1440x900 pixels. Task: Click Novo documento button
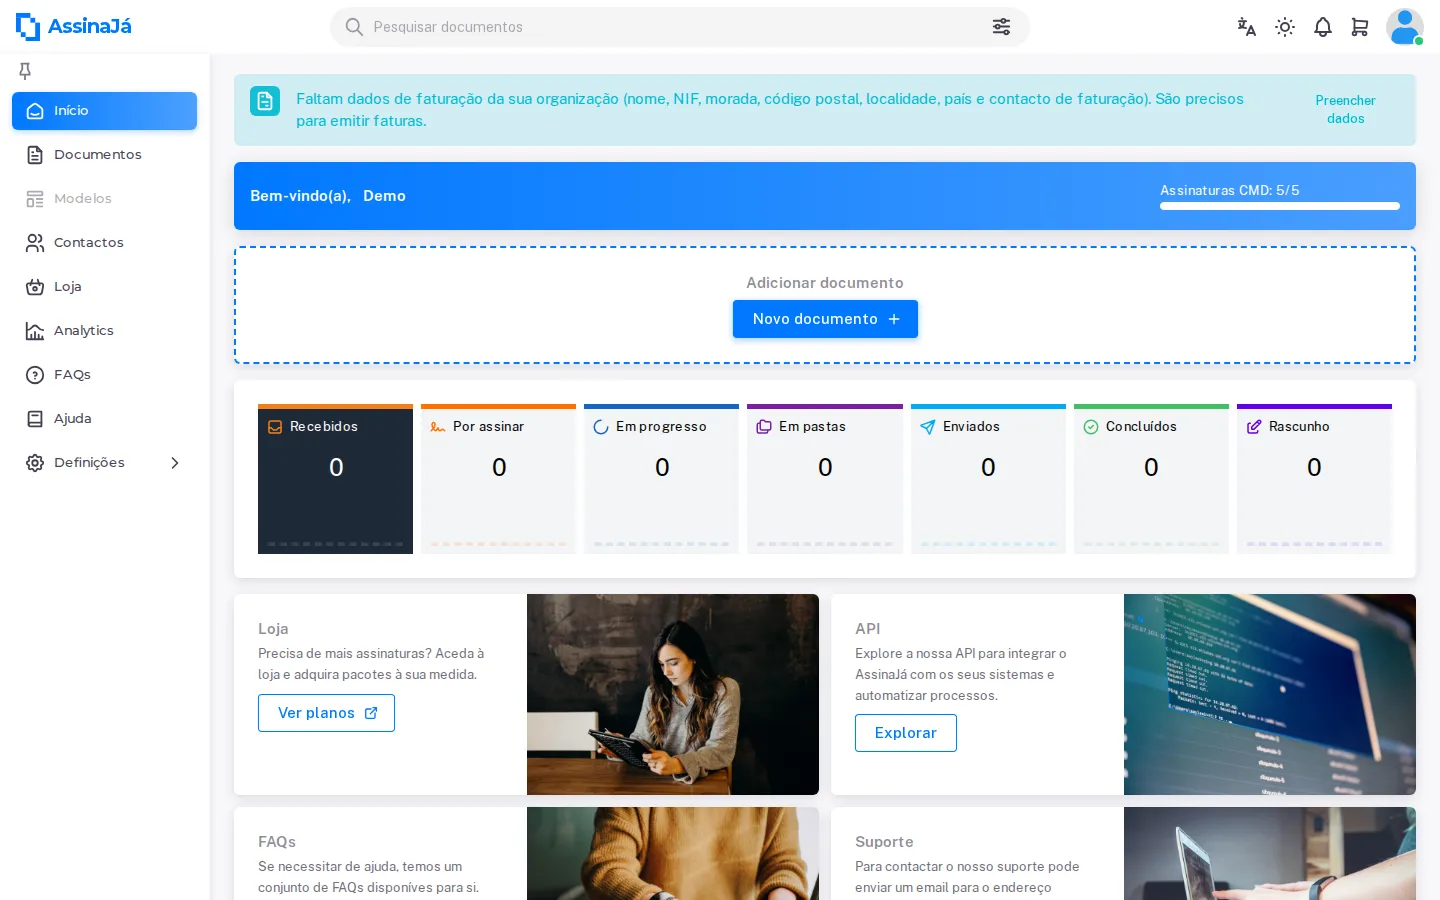[x=825, y=319]
